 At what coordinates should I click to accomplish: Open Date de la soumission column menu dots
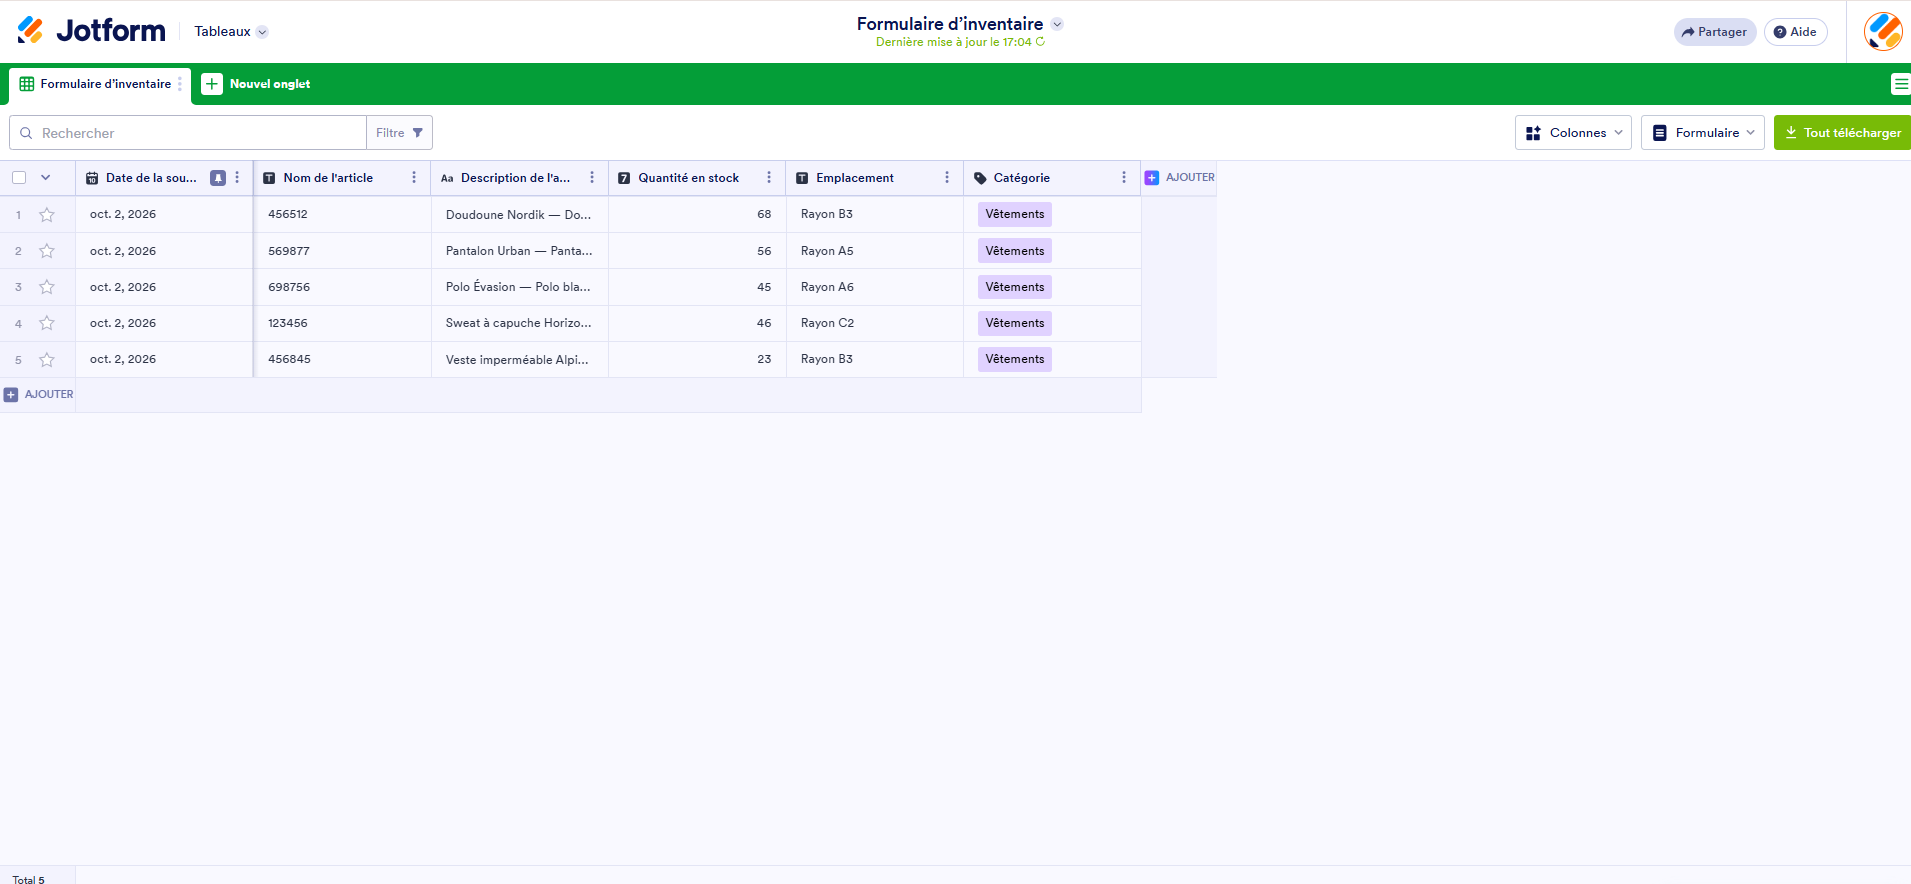[237, 178]
